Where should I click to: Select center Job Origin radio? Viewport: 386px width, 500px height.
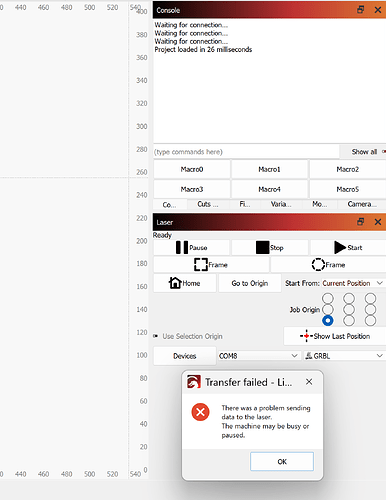pyautogui.click(x=349, y=309)
